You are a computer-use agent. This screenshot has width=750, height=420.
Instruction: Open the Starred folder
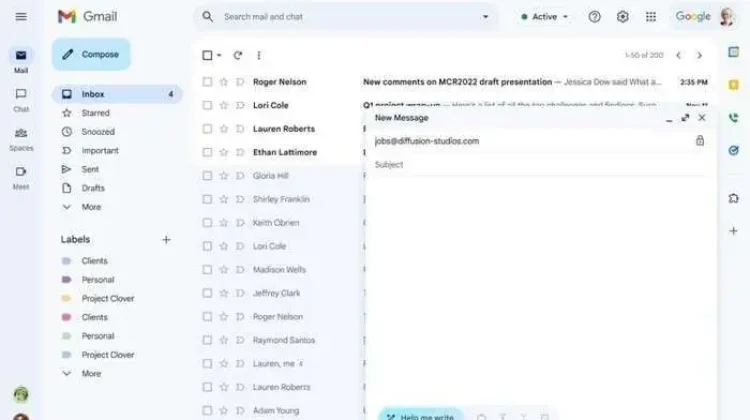96,113
